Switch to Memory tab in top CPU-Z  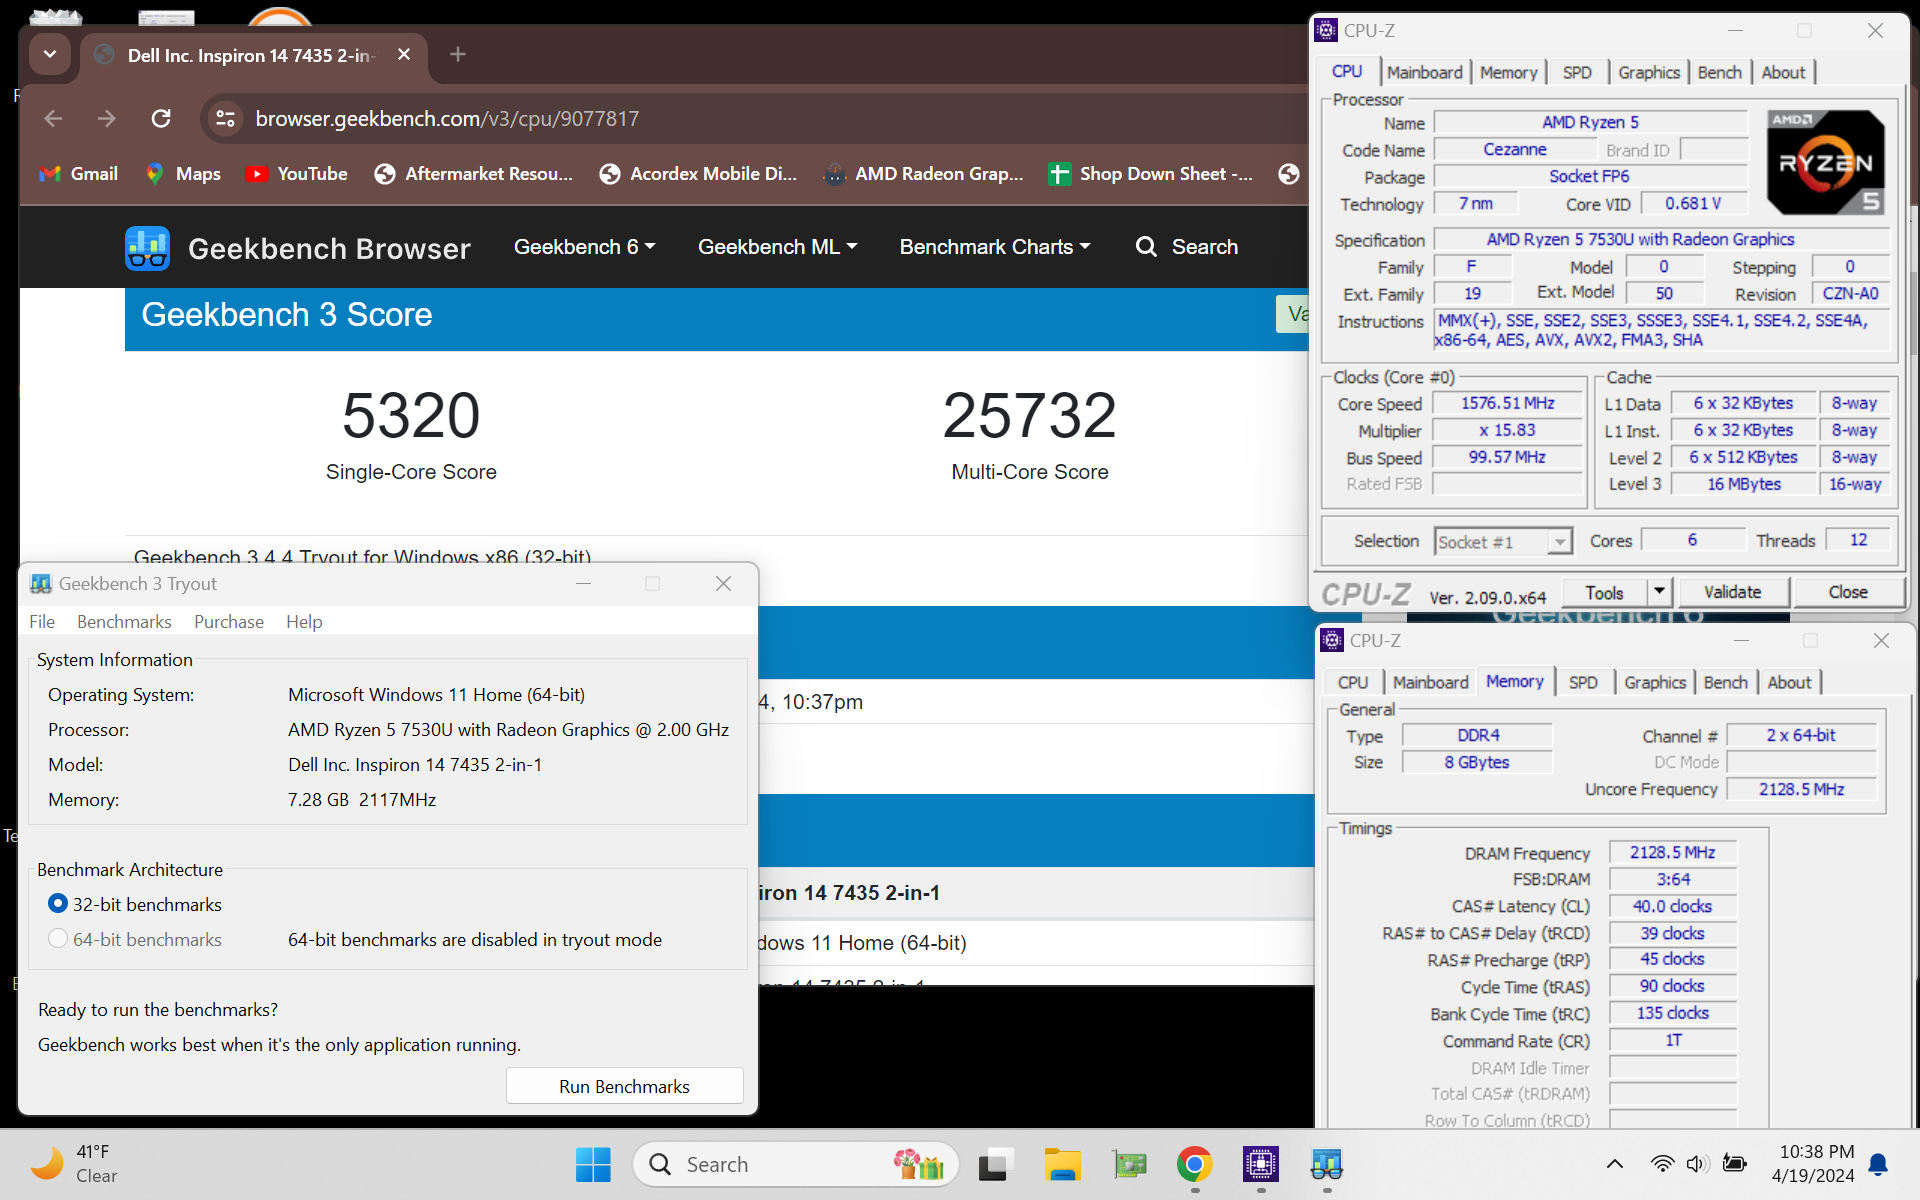click(1508, 72)
